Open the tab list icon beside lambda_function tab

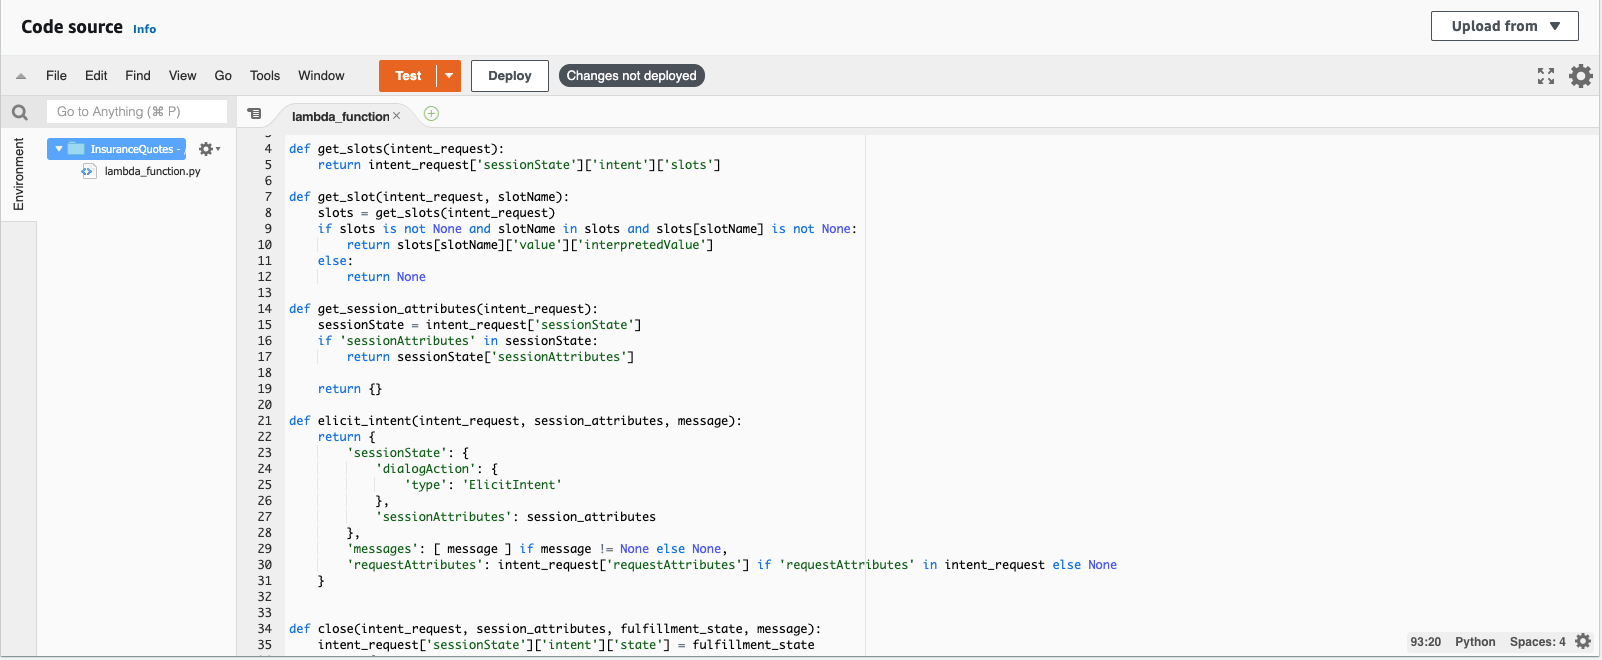click(x=255, y=114)
